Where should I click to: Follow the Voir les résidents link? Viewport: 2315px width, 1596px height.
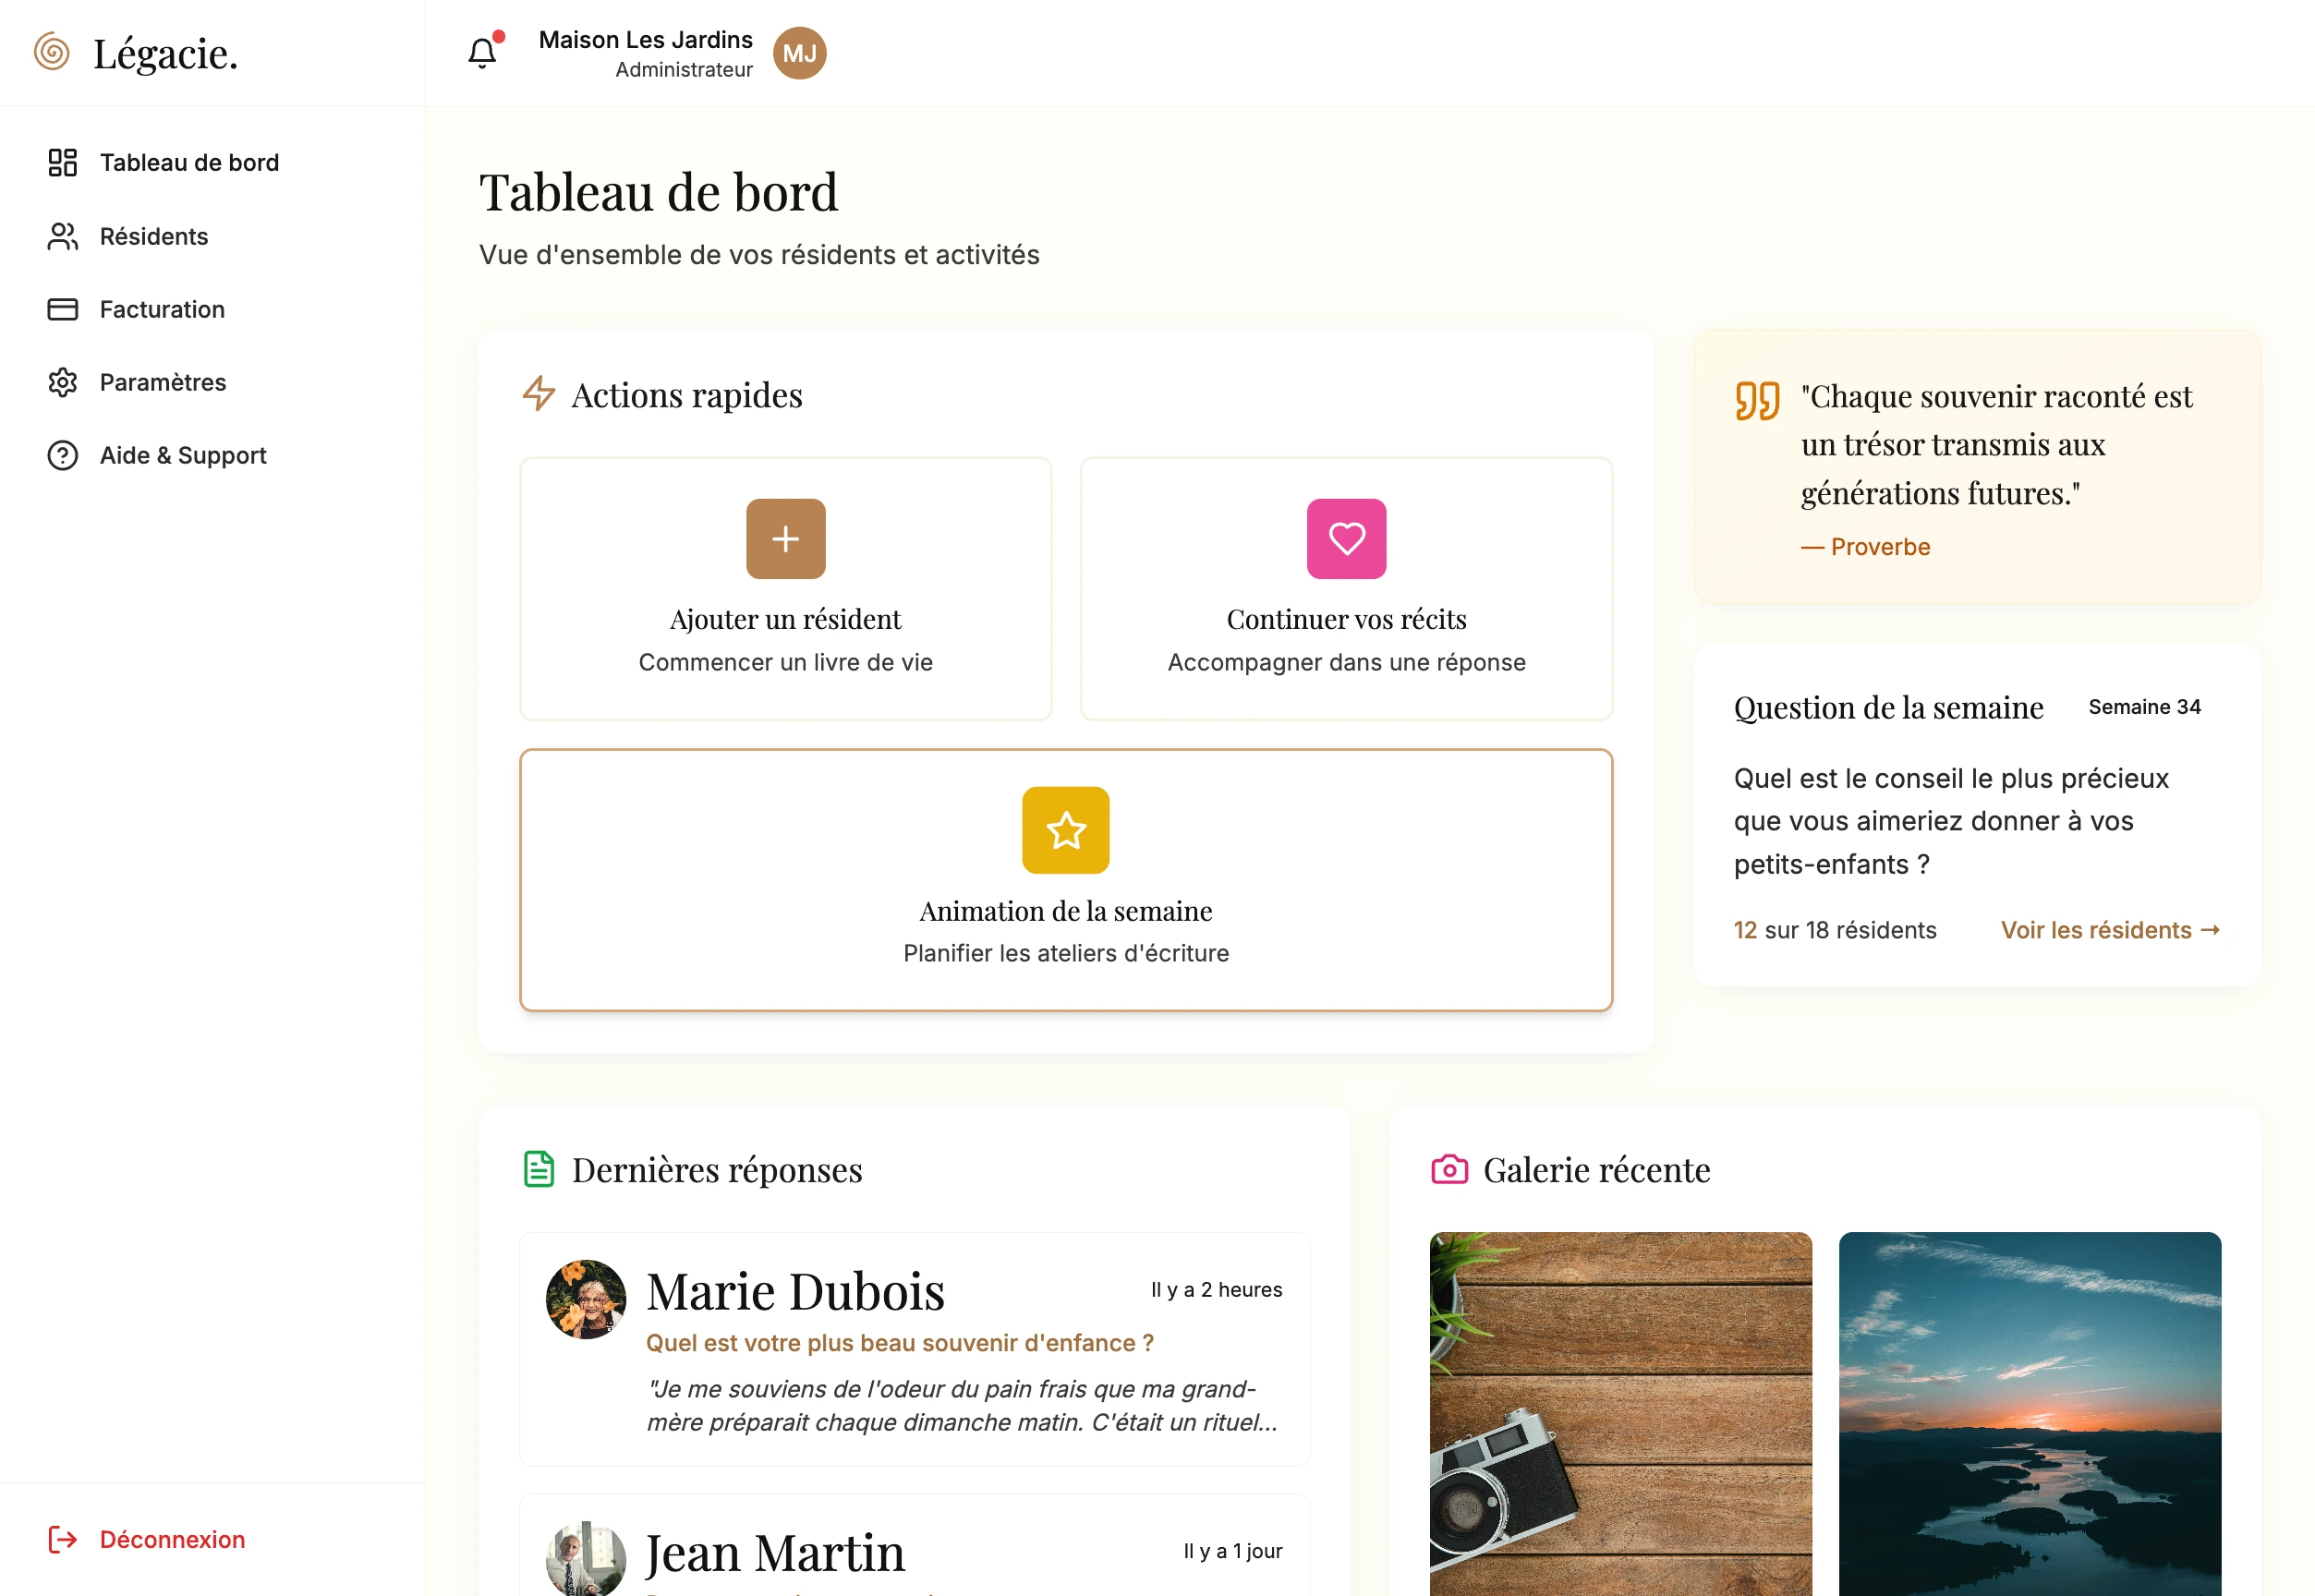(2109, 930)
